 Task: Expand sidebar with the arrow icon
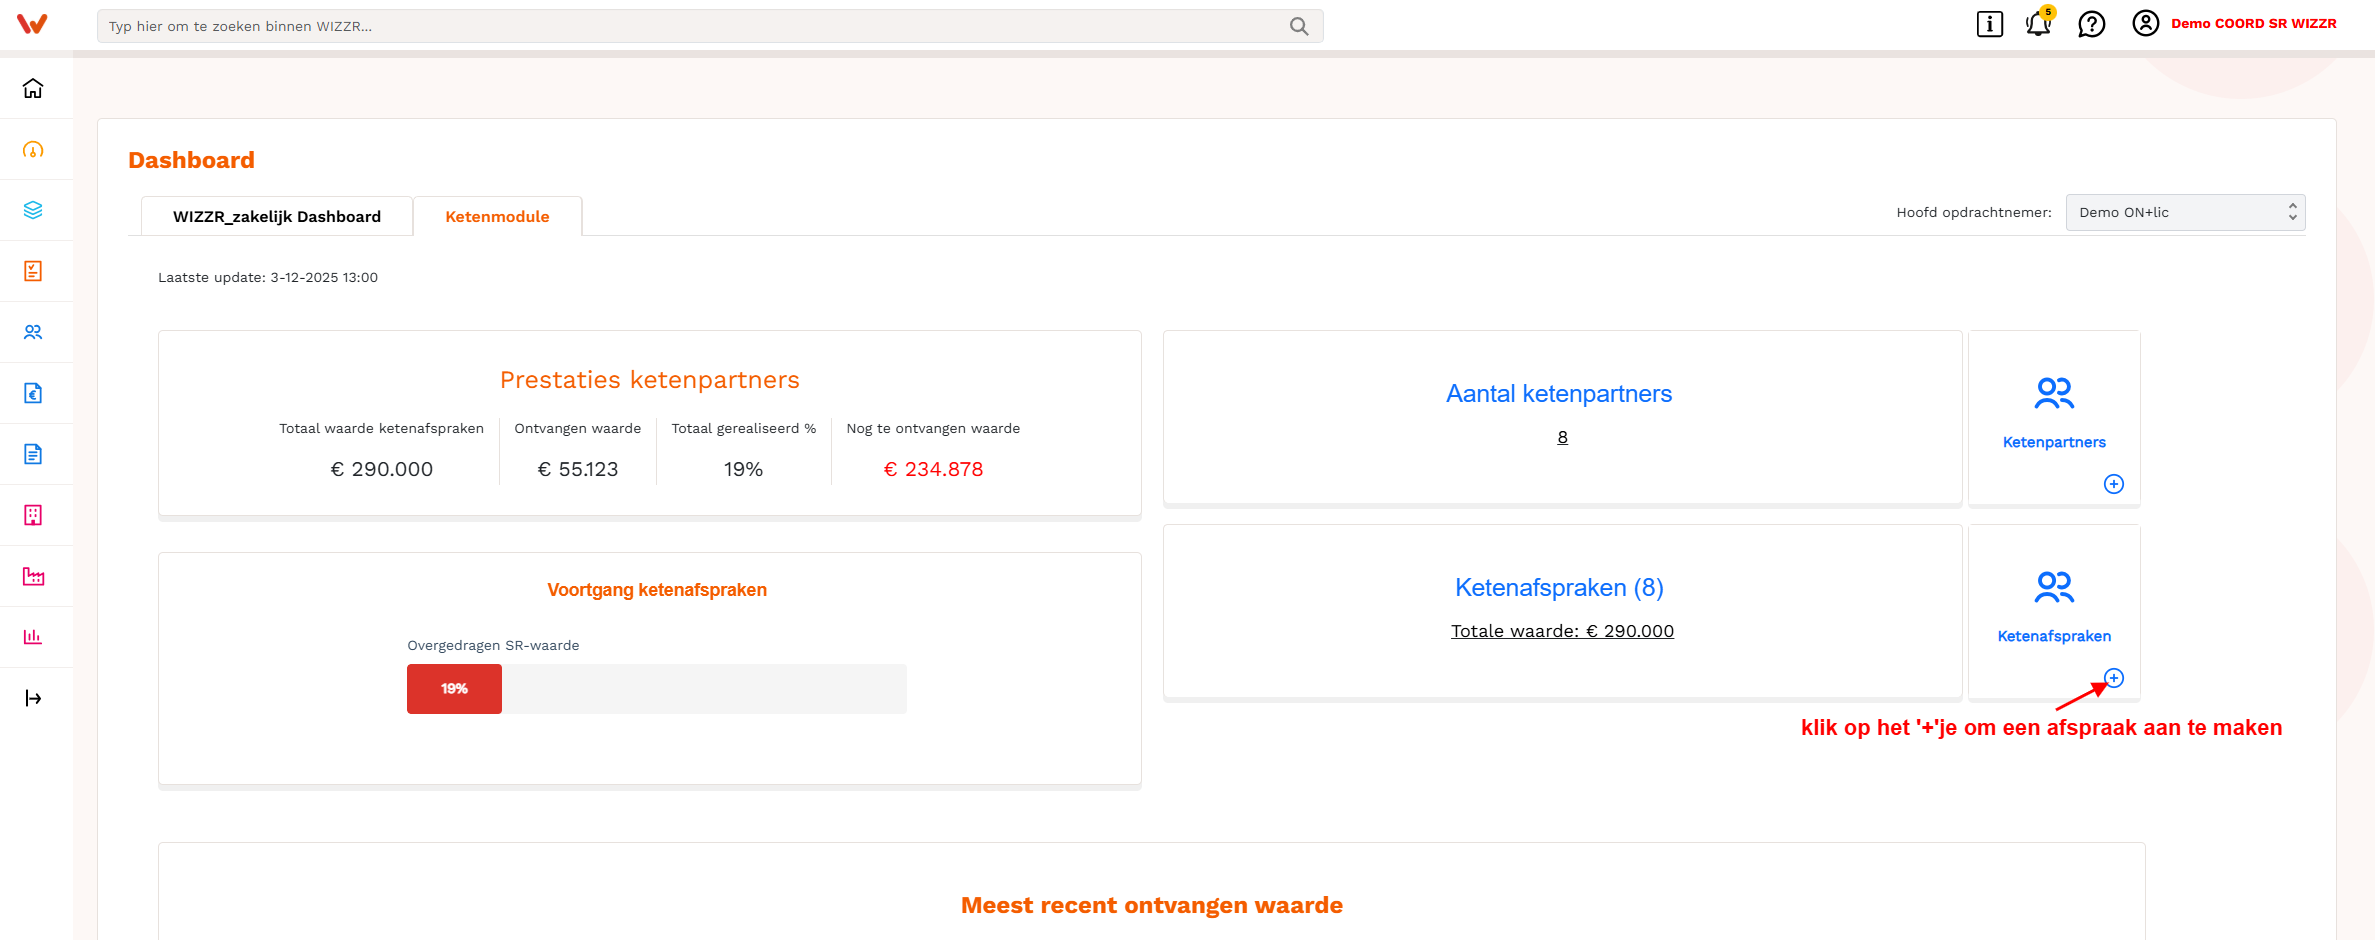coord(33,698)
